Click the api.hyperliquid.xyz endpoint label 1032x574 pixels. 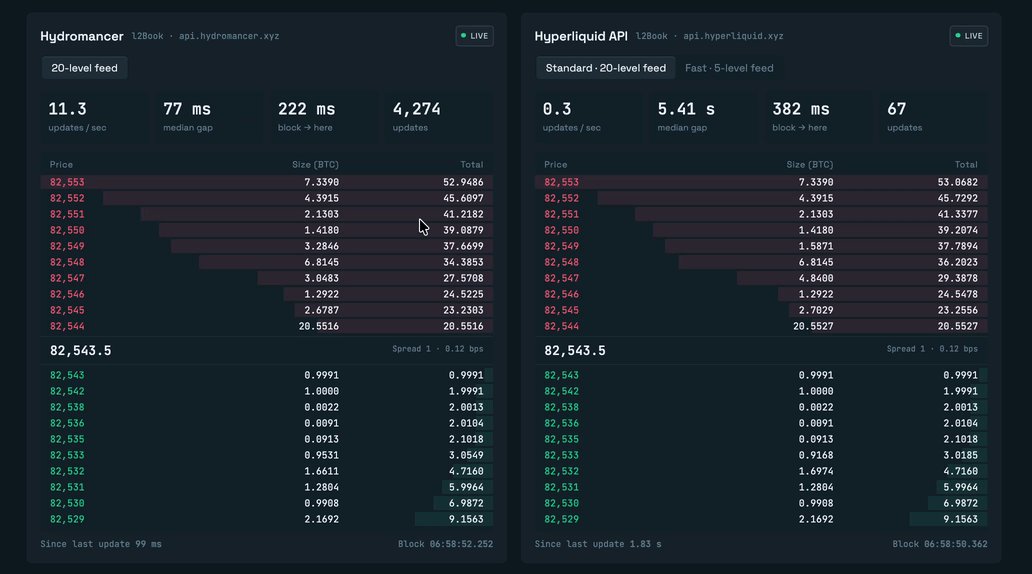[x=733, y=36]
